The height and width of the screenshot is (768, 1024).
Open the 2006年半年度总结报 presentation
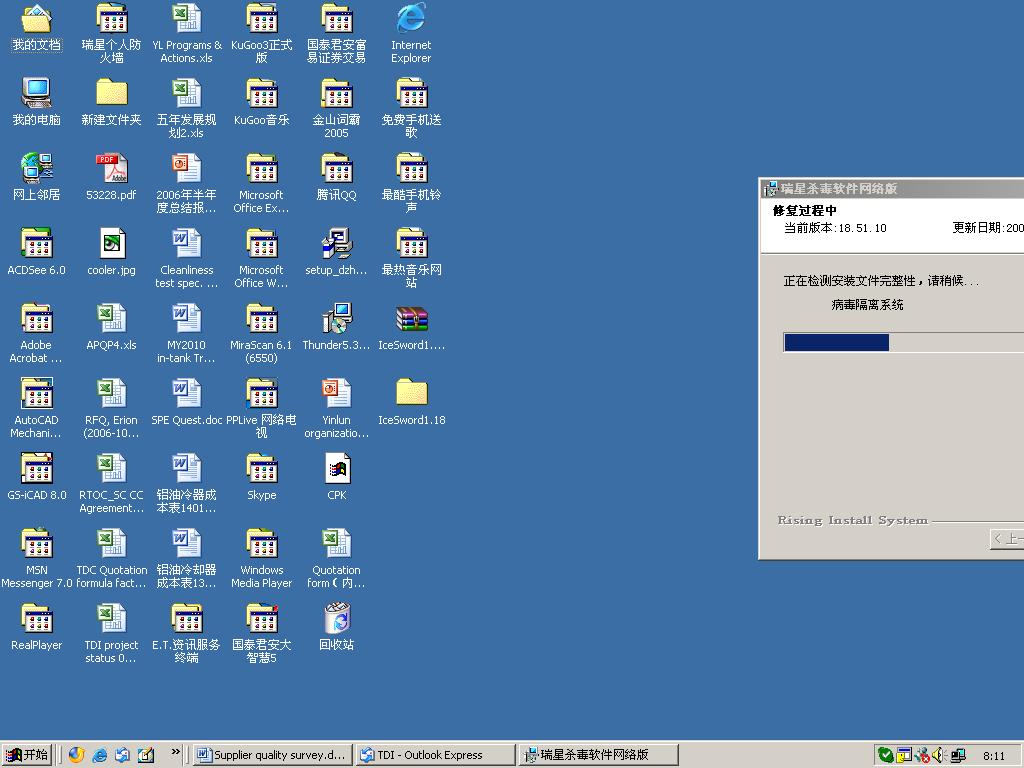pos(187,184)
